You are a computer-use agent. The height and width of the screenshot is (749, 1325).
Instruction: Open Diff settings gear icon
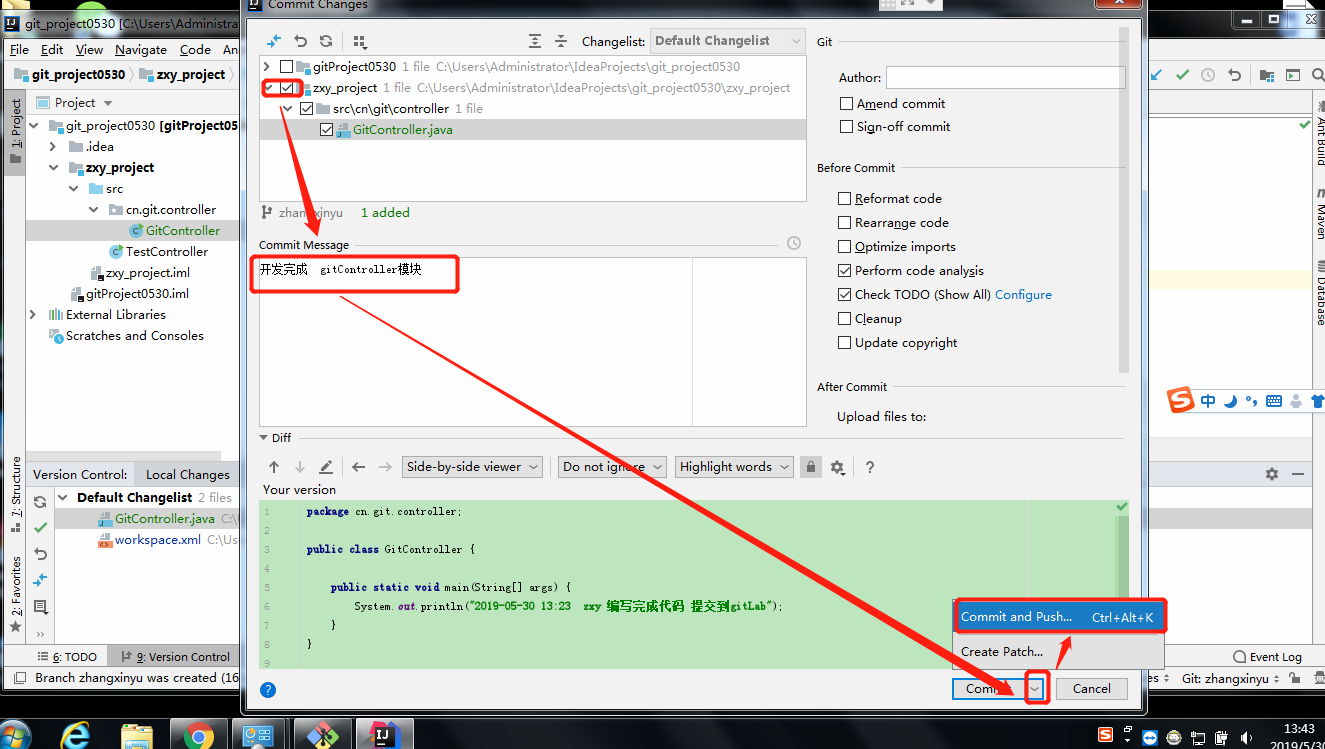pyautogui.click(x=838, y=467)
